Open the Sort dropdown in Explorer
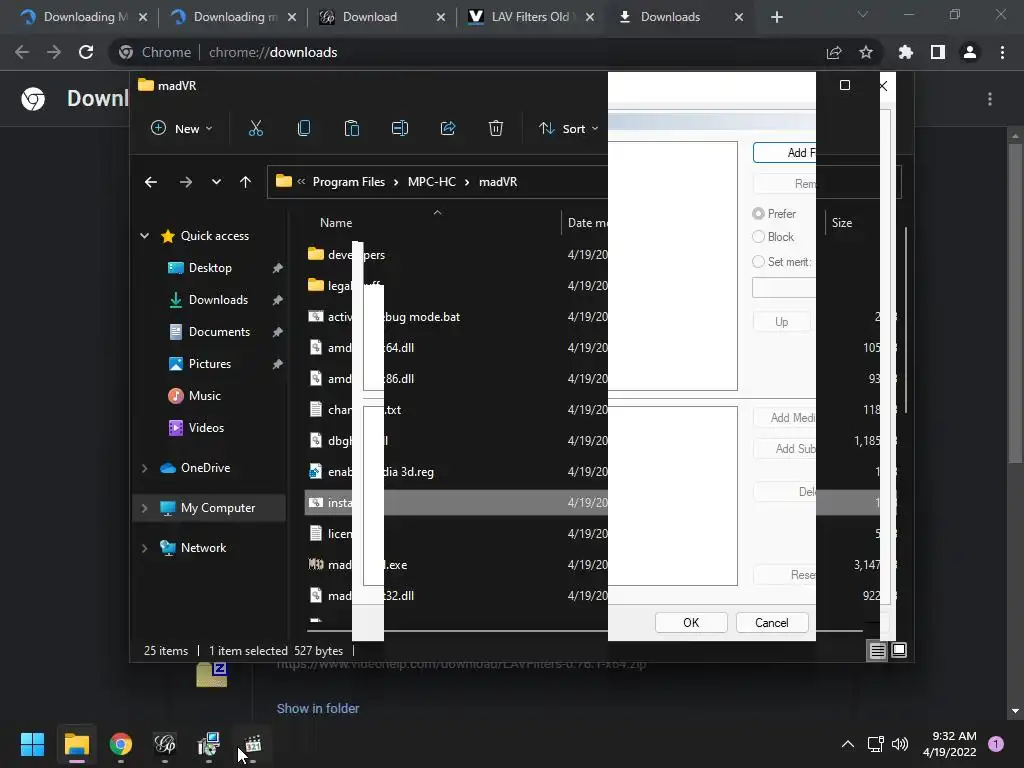 pyautogui.click(x=568, y=129)
